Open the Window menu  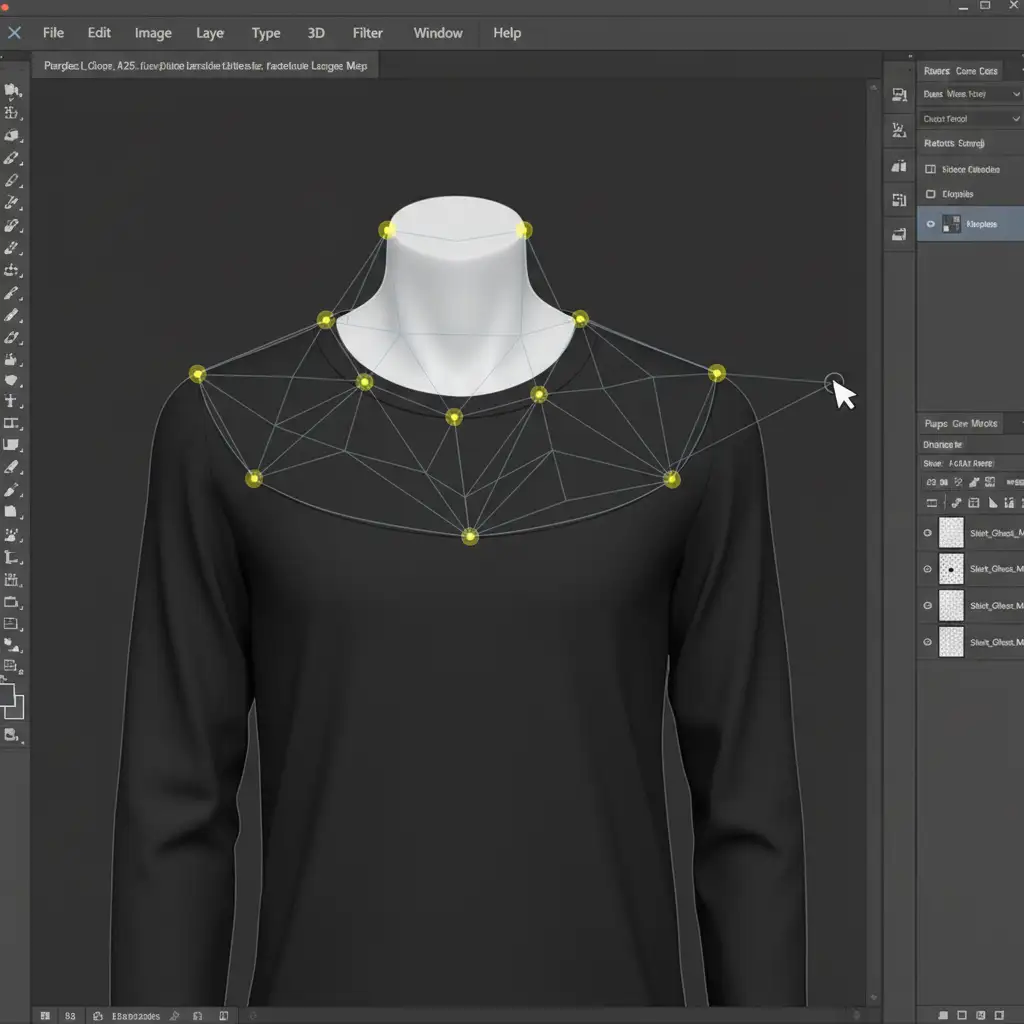(x=438, y=33)
